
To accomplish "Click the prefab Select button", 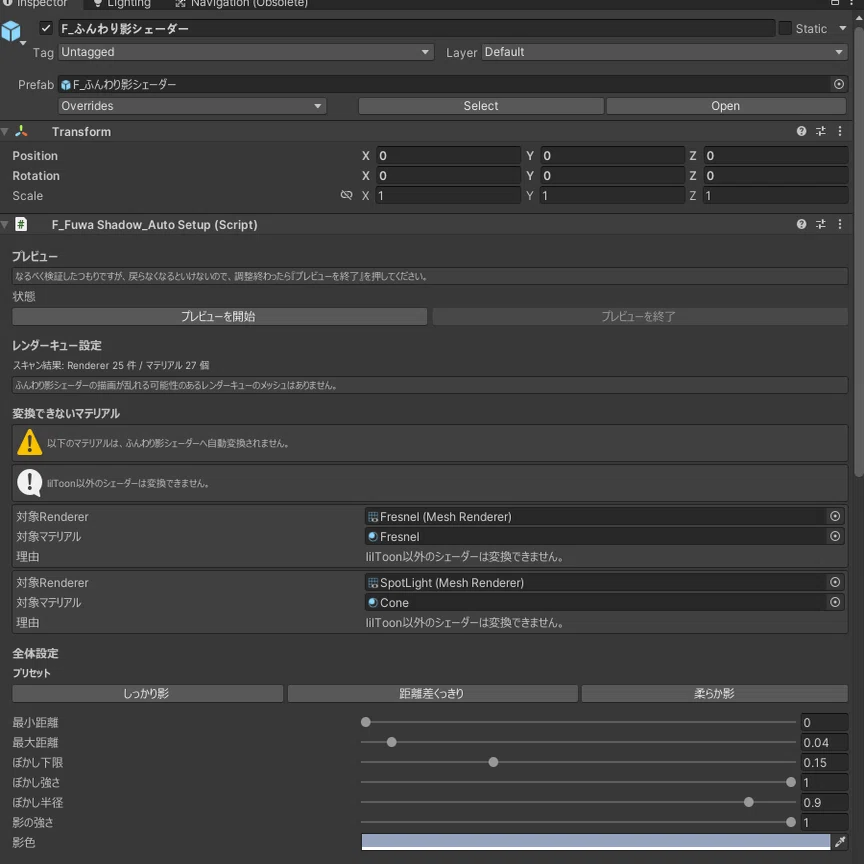I will (480, 106).
